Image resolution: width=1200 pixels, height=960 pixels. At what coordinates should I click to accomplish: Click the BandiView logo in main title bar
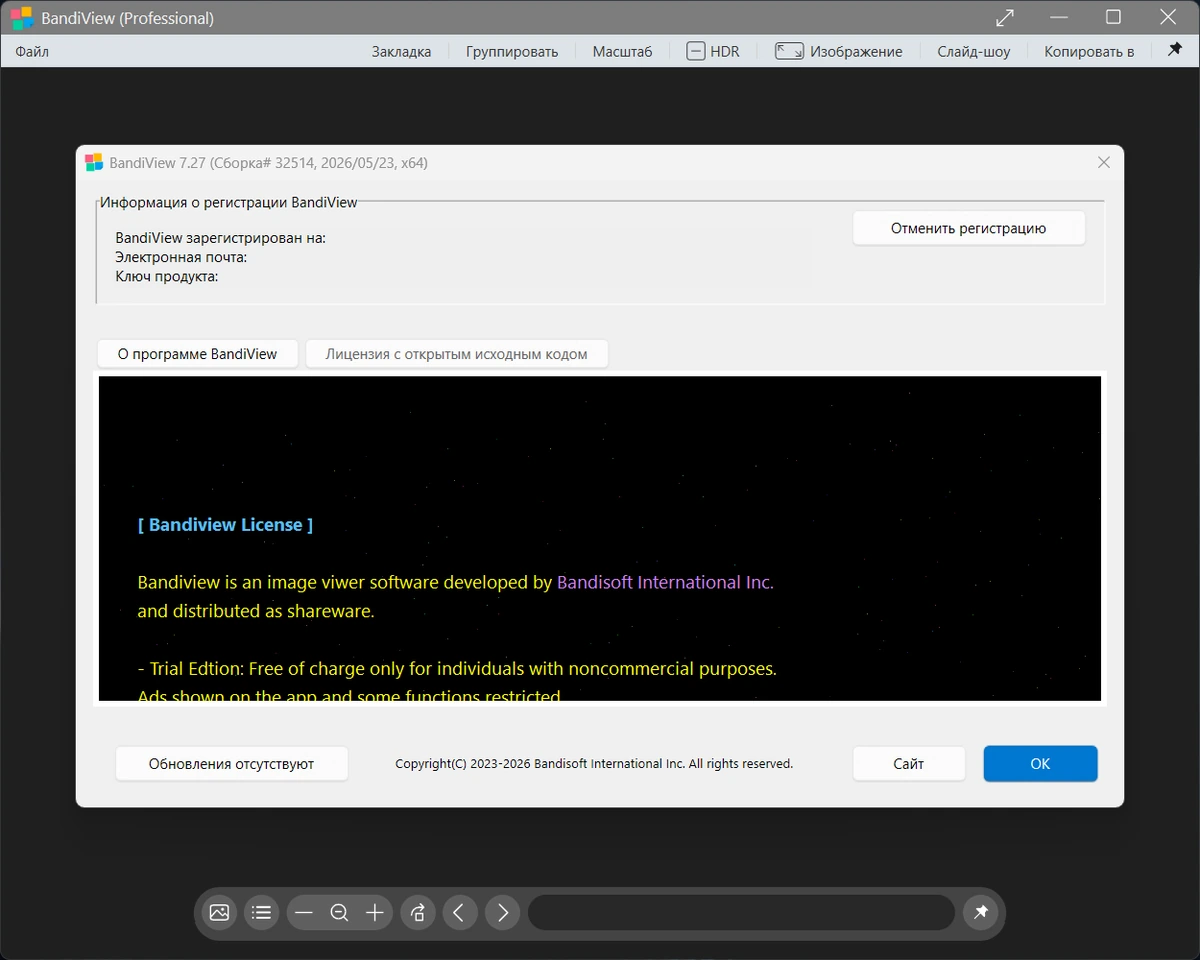pos(22,18)
